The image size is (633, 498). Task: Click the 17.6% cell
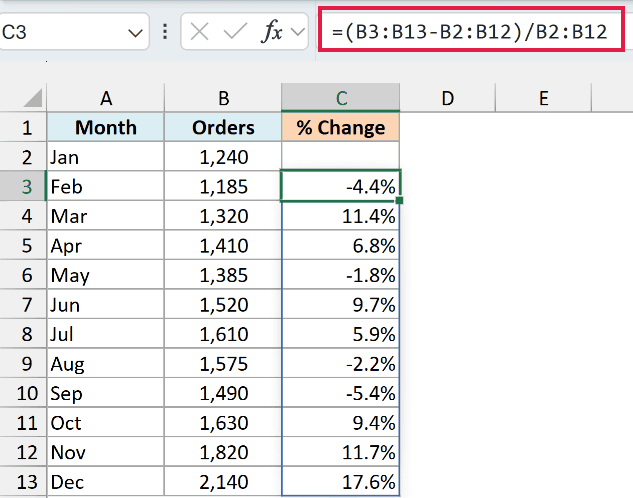(x=341, y=481)
